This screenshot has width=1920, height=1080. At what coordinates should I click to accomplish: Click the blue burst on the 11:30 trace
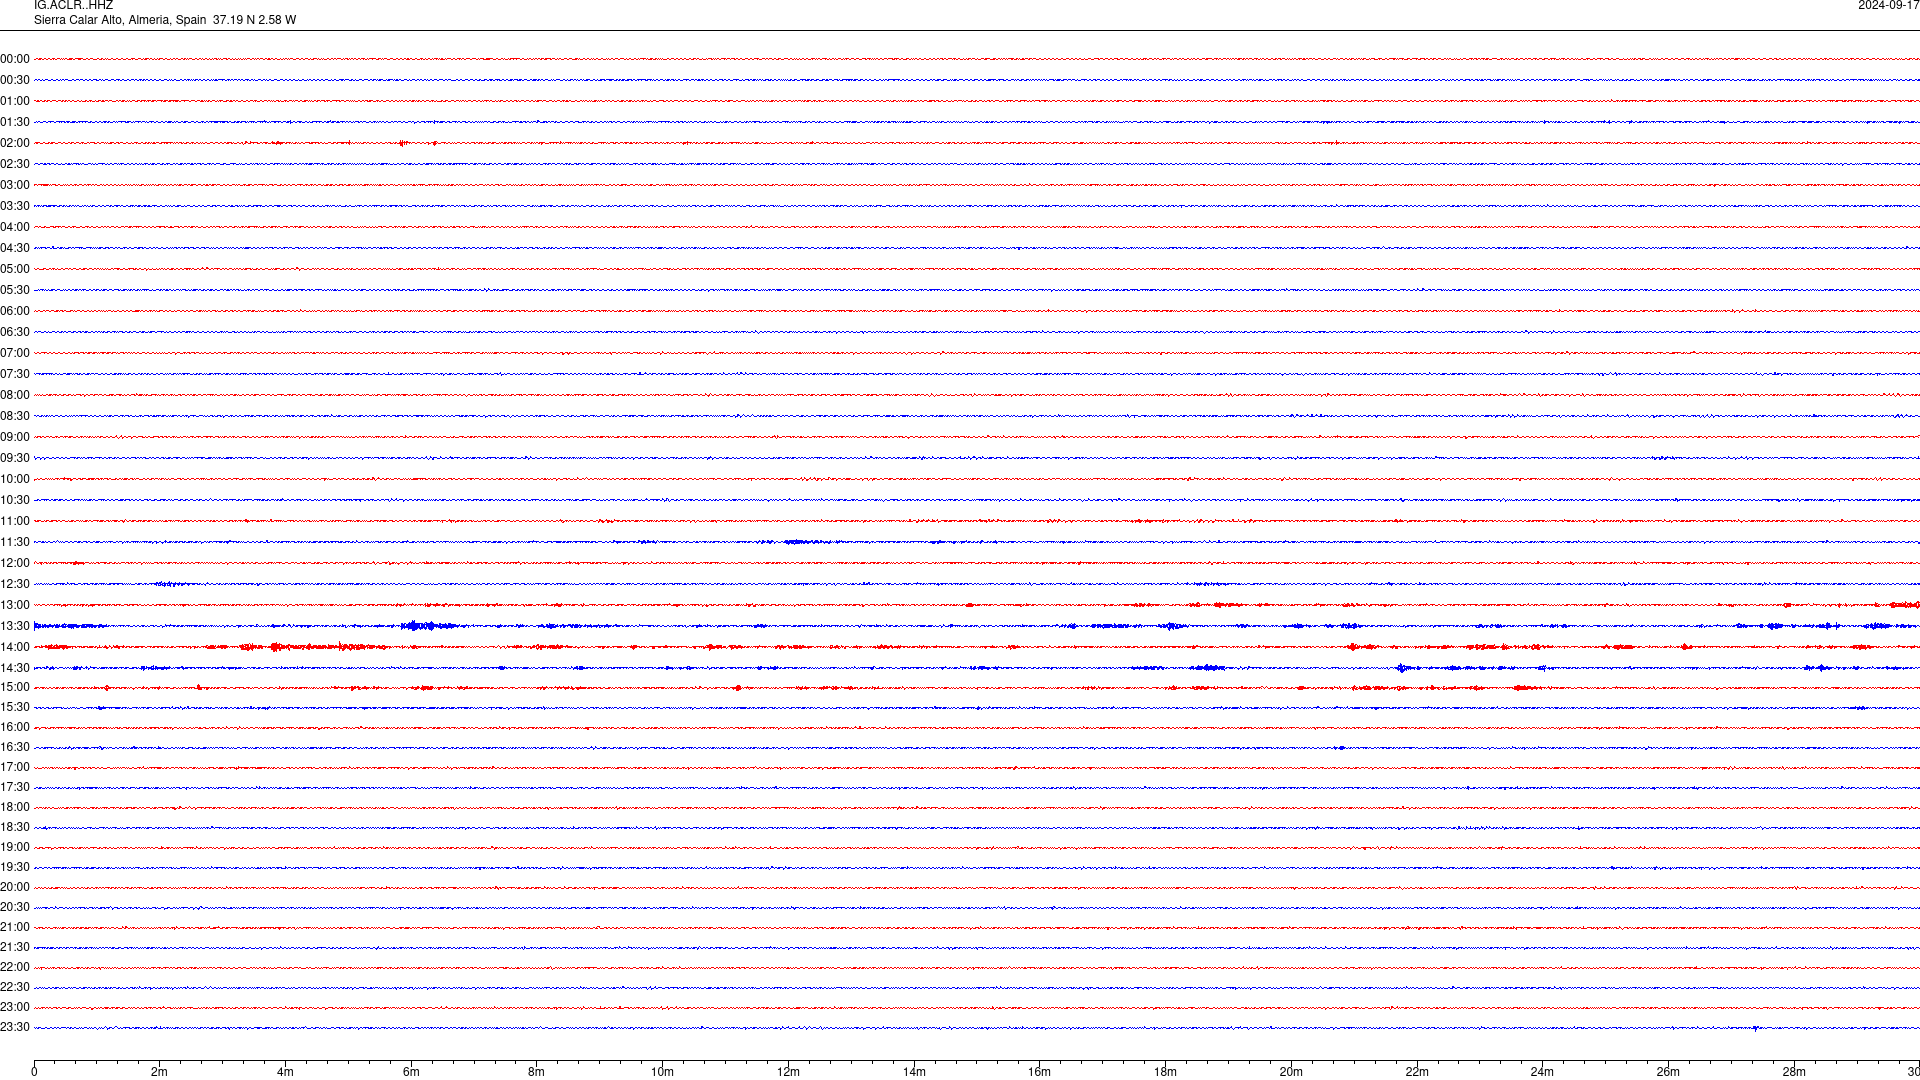click(806, 542)
